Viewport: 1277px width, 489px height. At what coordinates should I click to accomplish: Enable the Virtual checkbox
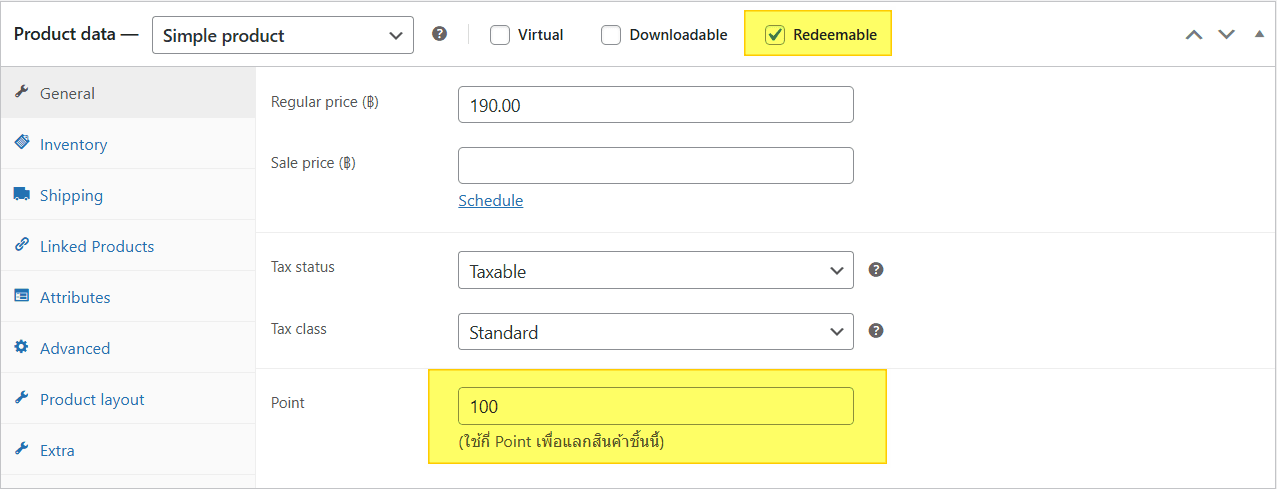500,35
